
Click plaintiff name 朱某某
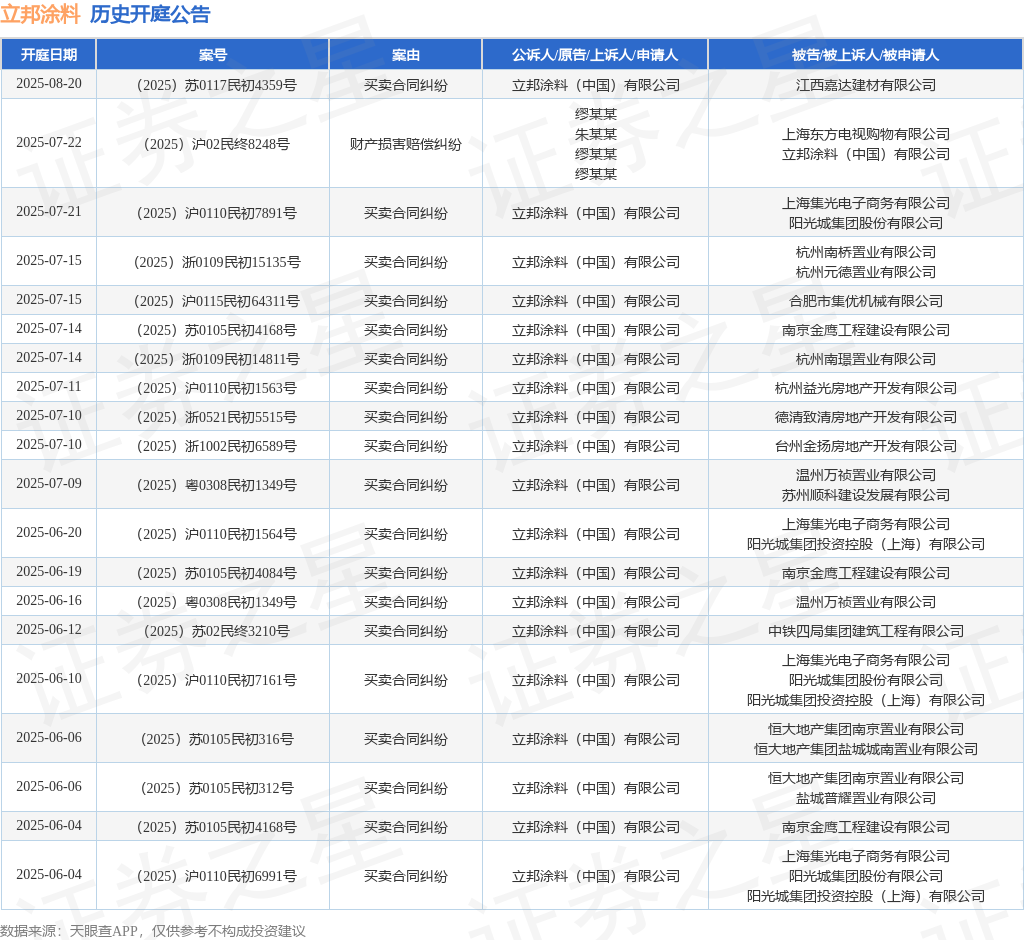(596, 135)
